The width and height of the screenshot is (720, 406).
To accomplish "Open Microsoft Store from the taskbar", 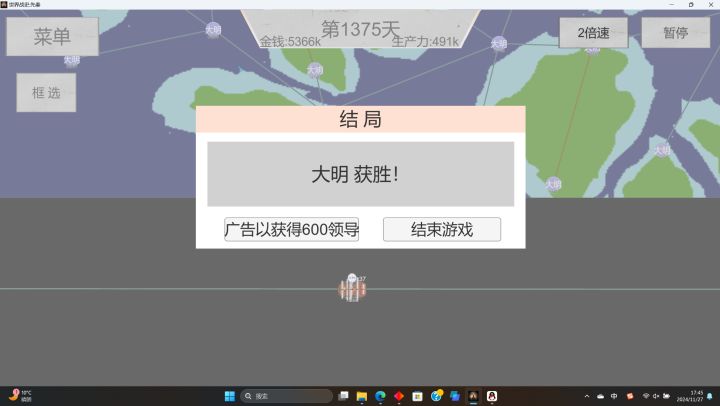I will pos(417,396).
